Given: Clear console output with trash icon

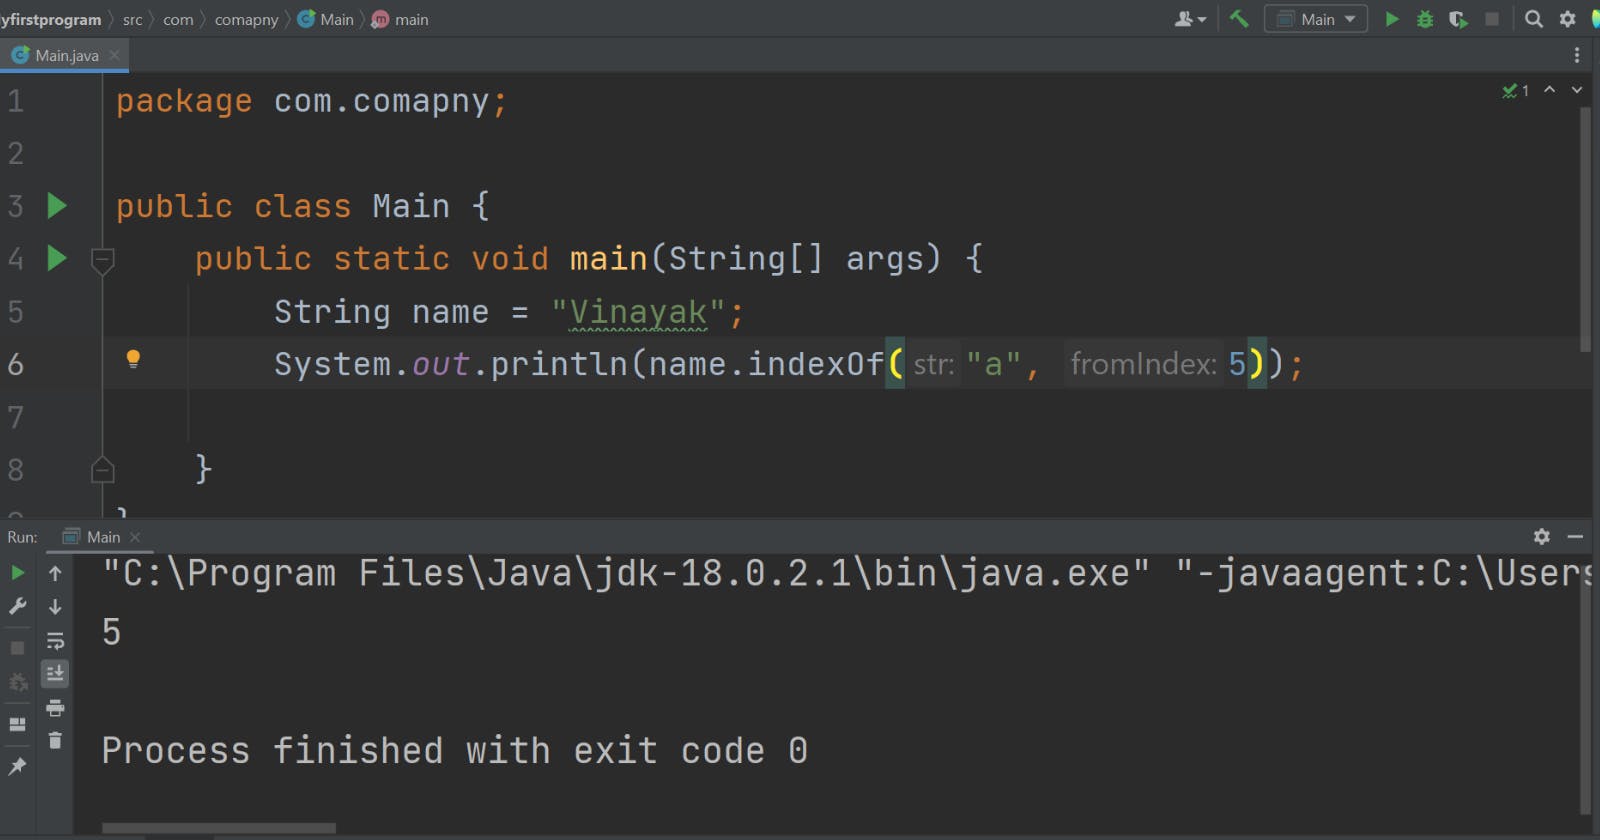Looking at the screenshot, I should (55, 741).
